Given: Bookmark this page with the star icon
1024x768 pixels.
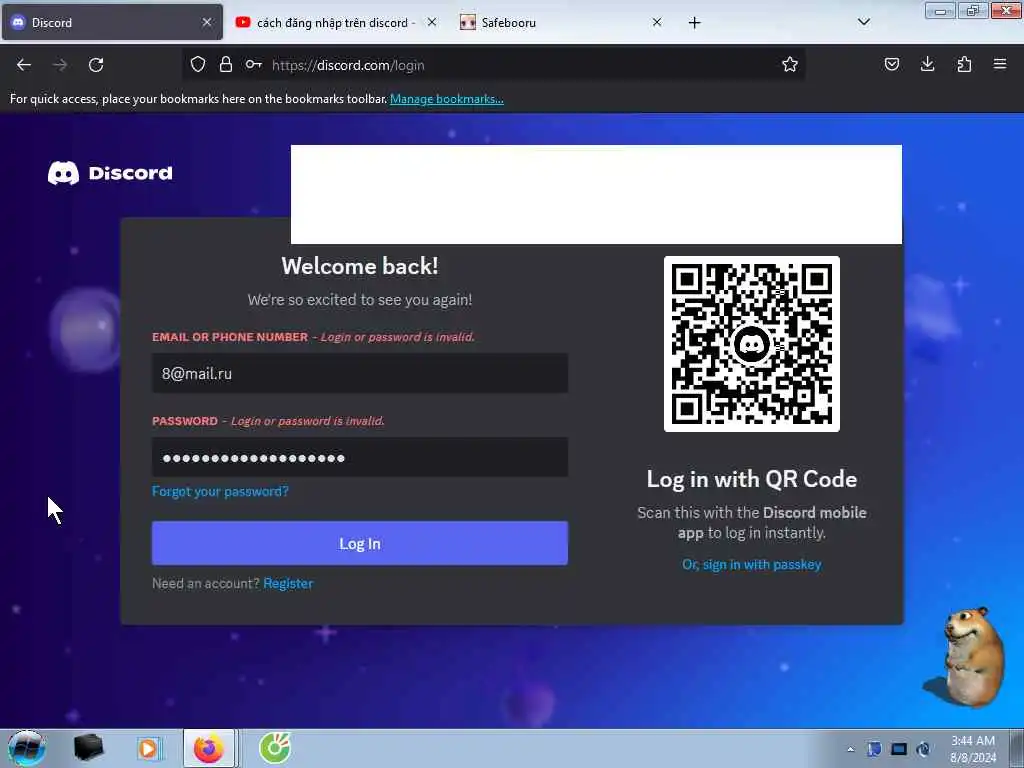Looking at the screenshot, I should (x=790, y=65).
